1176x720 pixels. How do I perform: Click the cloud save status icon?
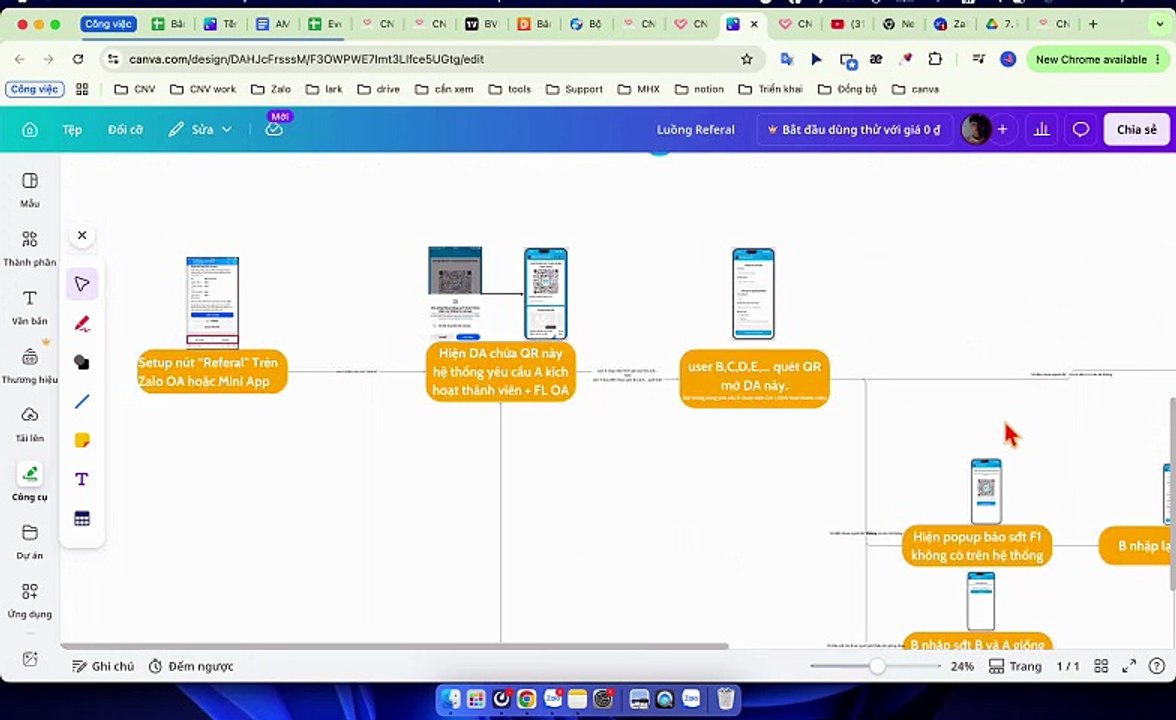(274, 130)
